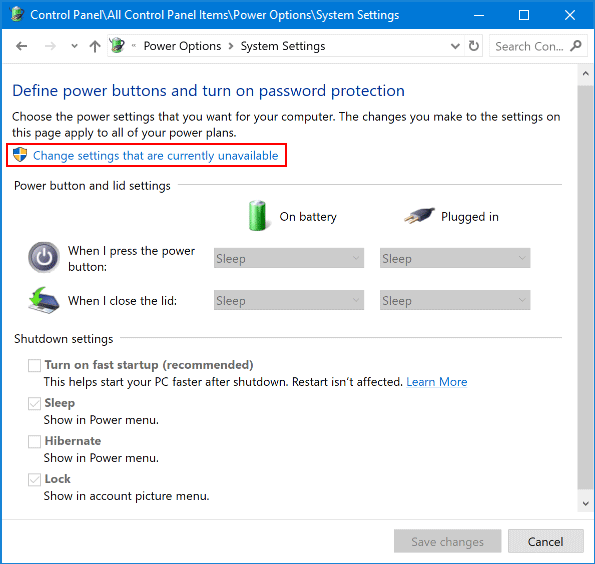Open the close lid Plugged in dropdown
Image resolution: width=595 pixels, height=564 pixels.
[x=455, y=301]
